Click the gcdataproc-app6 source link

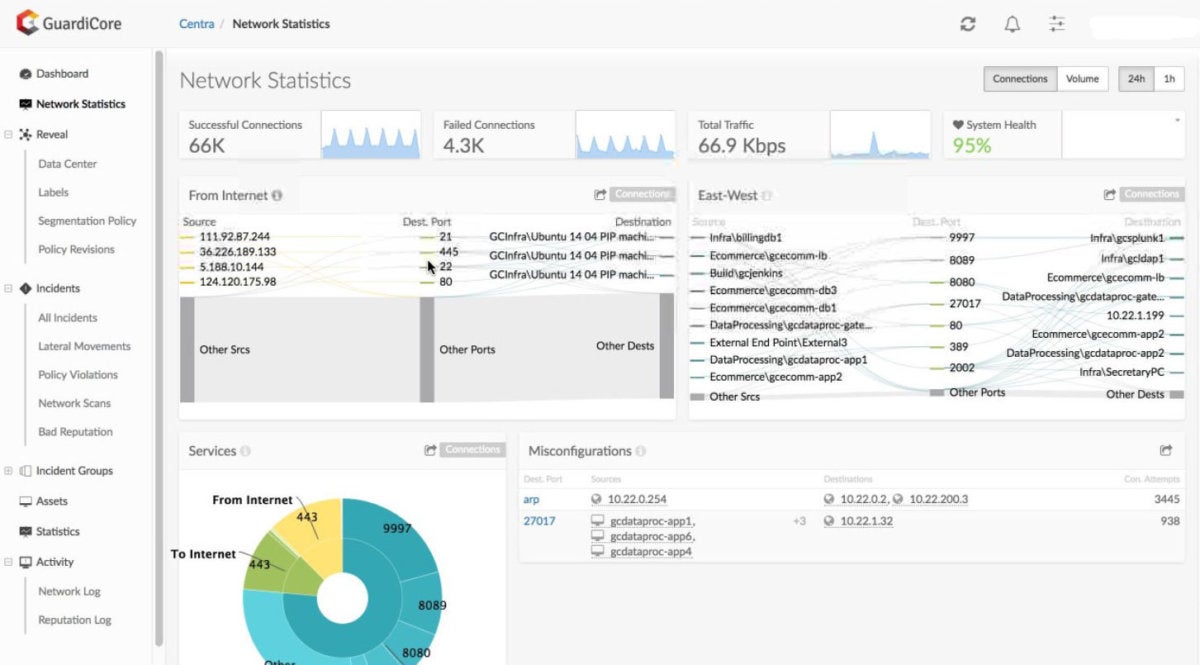pyautogui.click(x=652, y=536)
